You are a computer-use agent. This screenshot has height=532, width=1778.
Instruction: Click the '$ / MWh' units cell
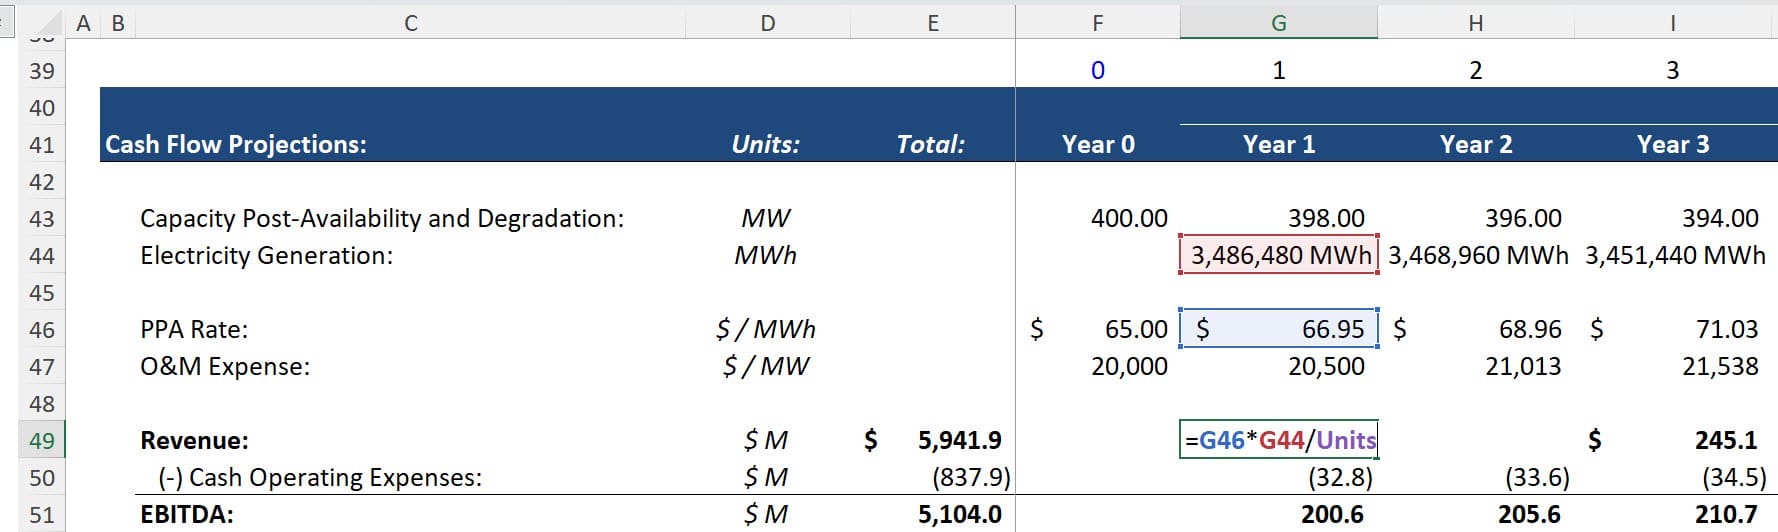766,330
